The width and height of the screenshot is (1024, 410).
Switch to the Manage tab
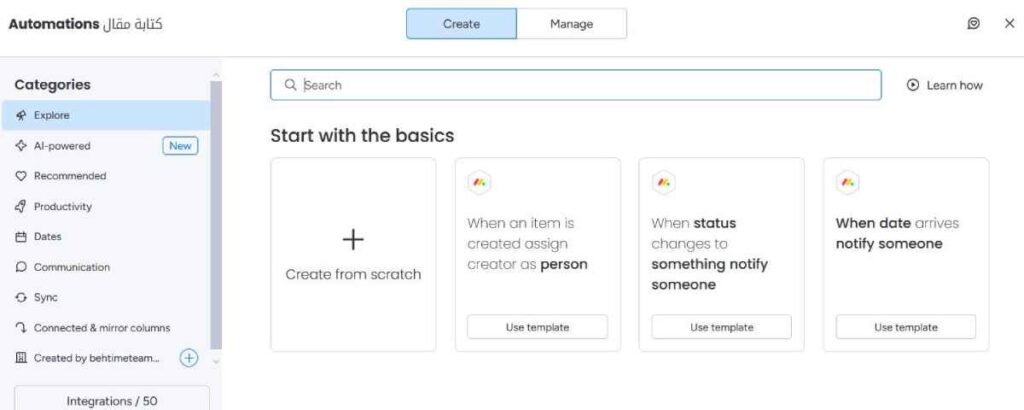pos(571,24)
